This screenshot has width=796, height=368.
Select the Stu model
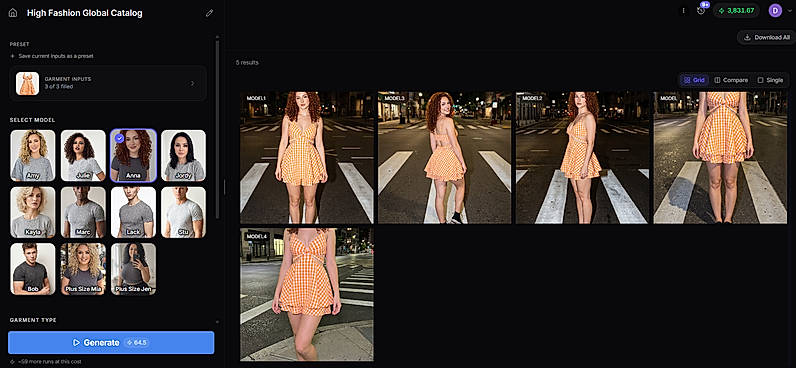184,212
